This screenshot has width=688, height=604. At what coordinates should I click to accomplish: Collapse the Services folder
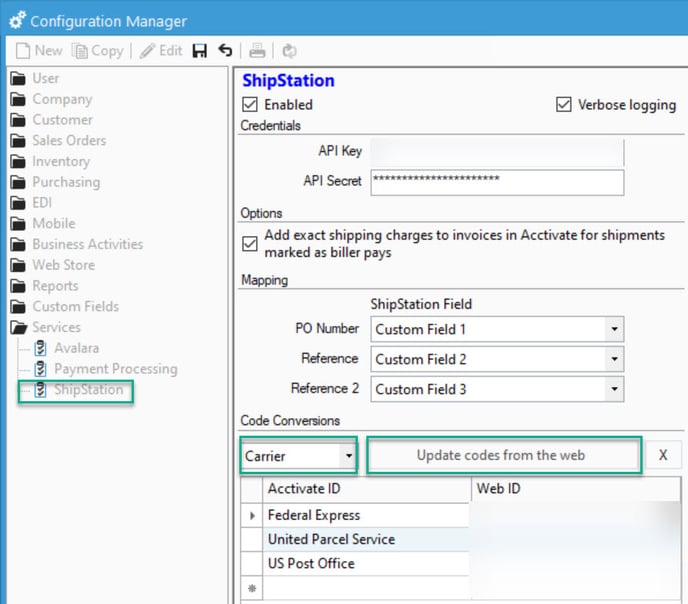pyautogui.click(x=46, y=327)
